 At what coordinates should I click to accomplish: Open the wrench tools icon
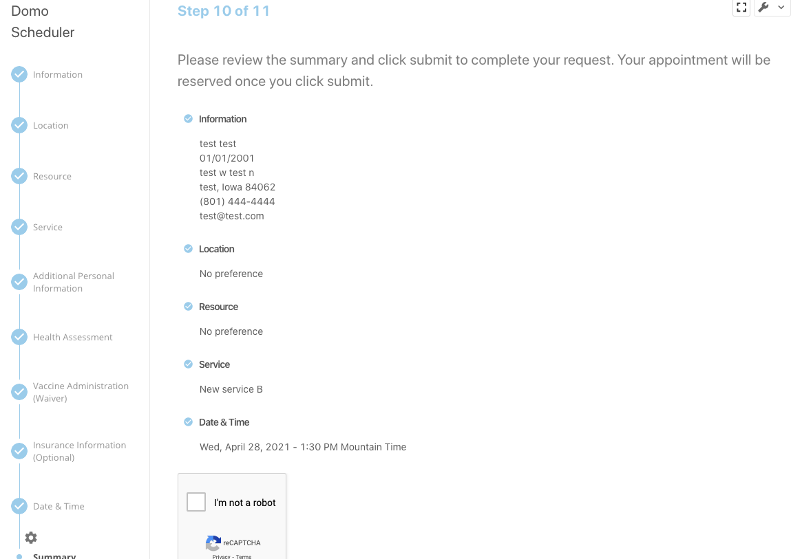[763, 8]
